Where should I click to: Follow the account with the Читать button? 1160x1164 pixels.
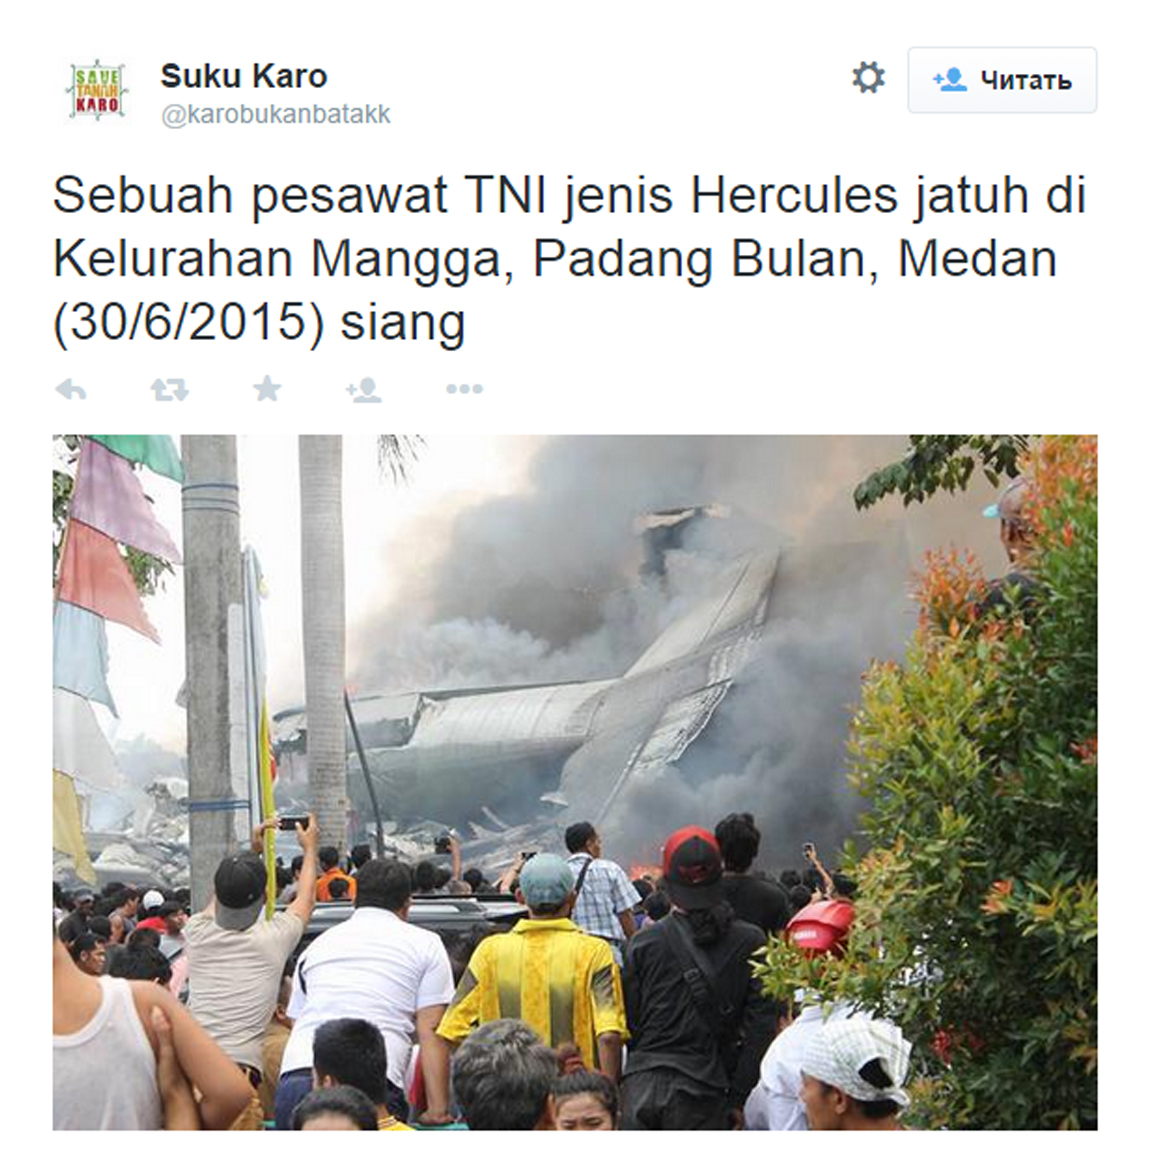click(1002, 80)
